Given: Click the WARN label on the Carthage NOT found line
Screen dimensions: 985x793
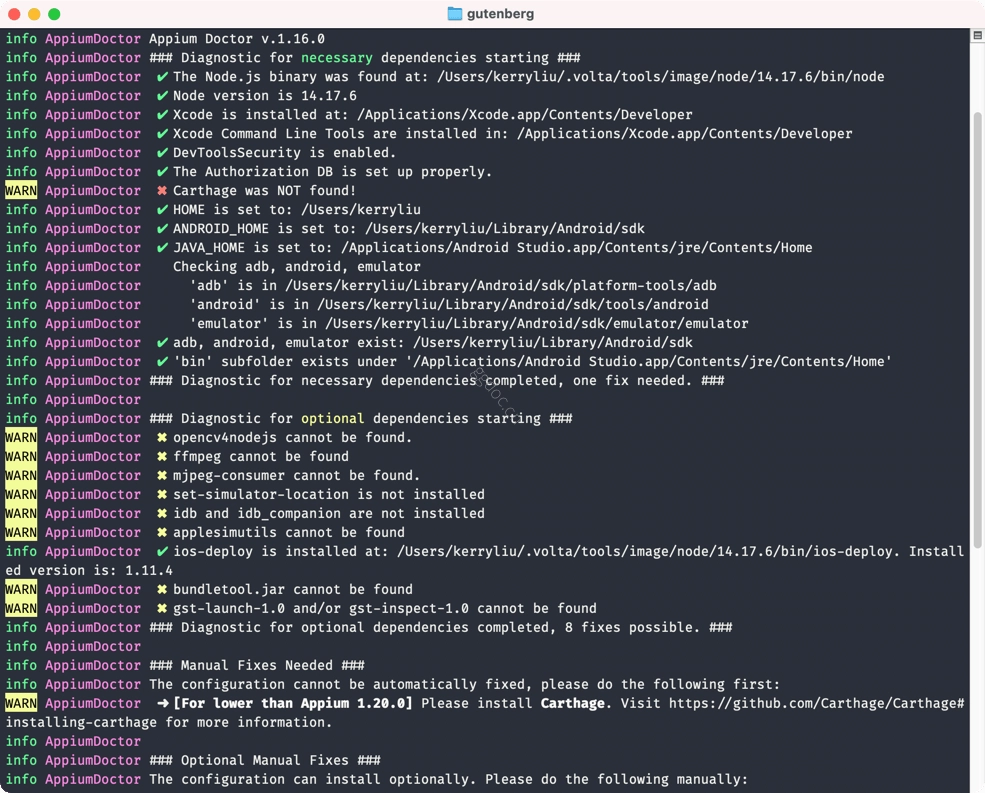Looking at the screenshot, I should click(21, 190).
